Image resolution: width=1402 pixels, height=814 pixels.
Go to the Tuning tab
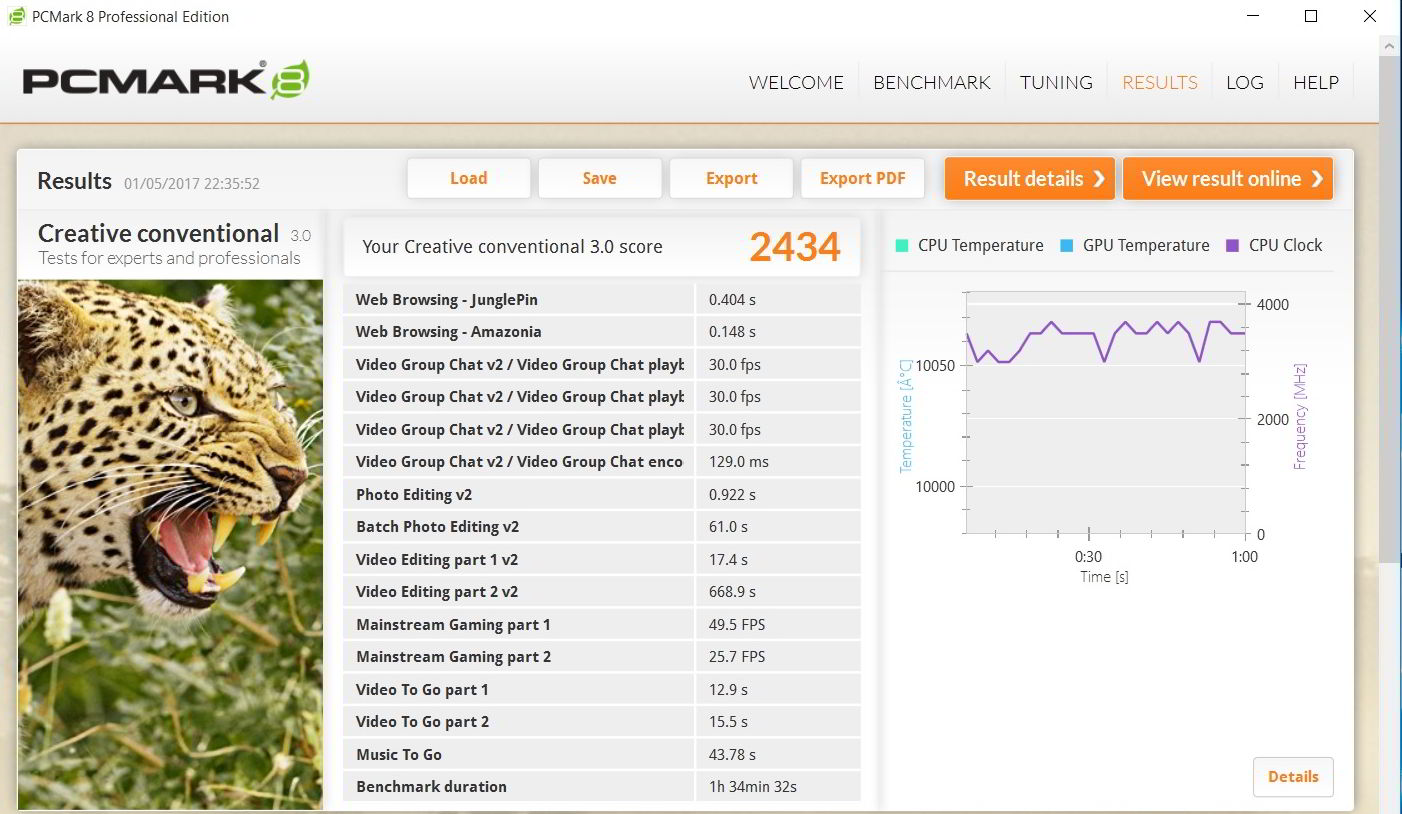[x=1056, y=83]
